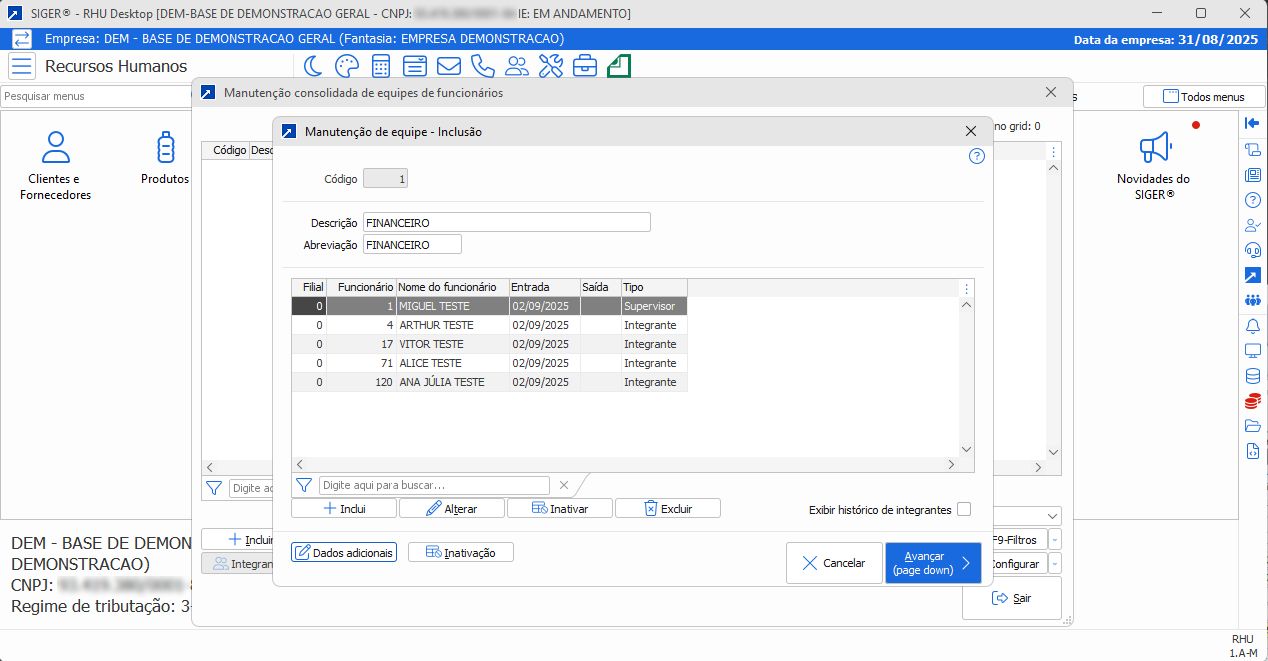Click the headset support icon in sidebar
The image size is (1268, 661).
(x=1252, y=249)
